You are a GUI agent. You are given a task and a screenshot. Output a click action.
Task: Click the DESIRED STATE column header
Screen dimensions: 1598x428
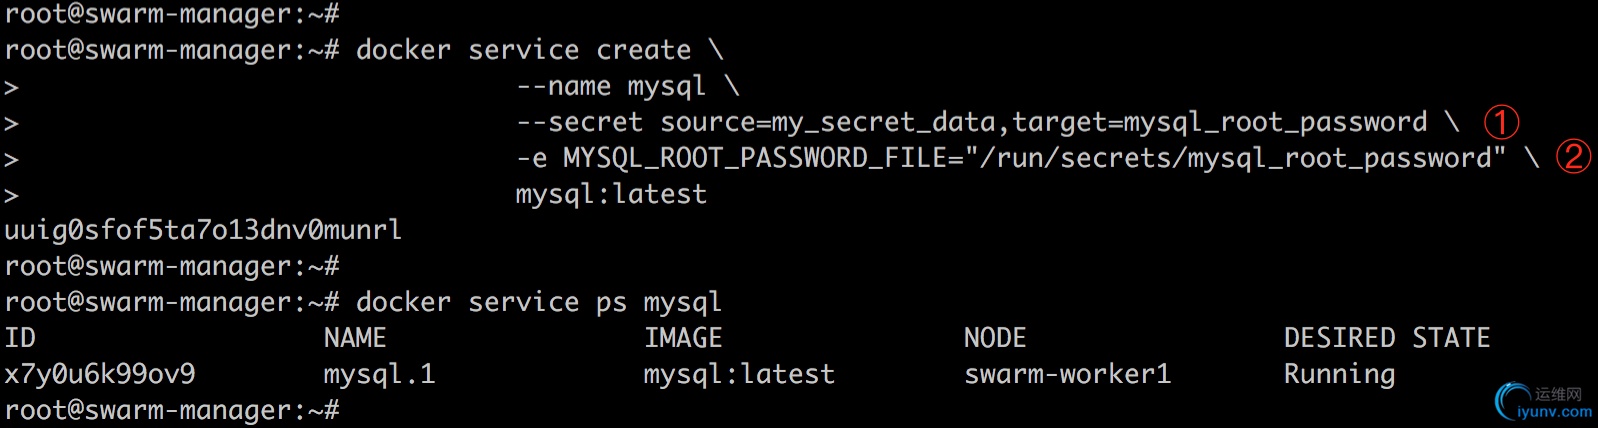[1387, 338]
